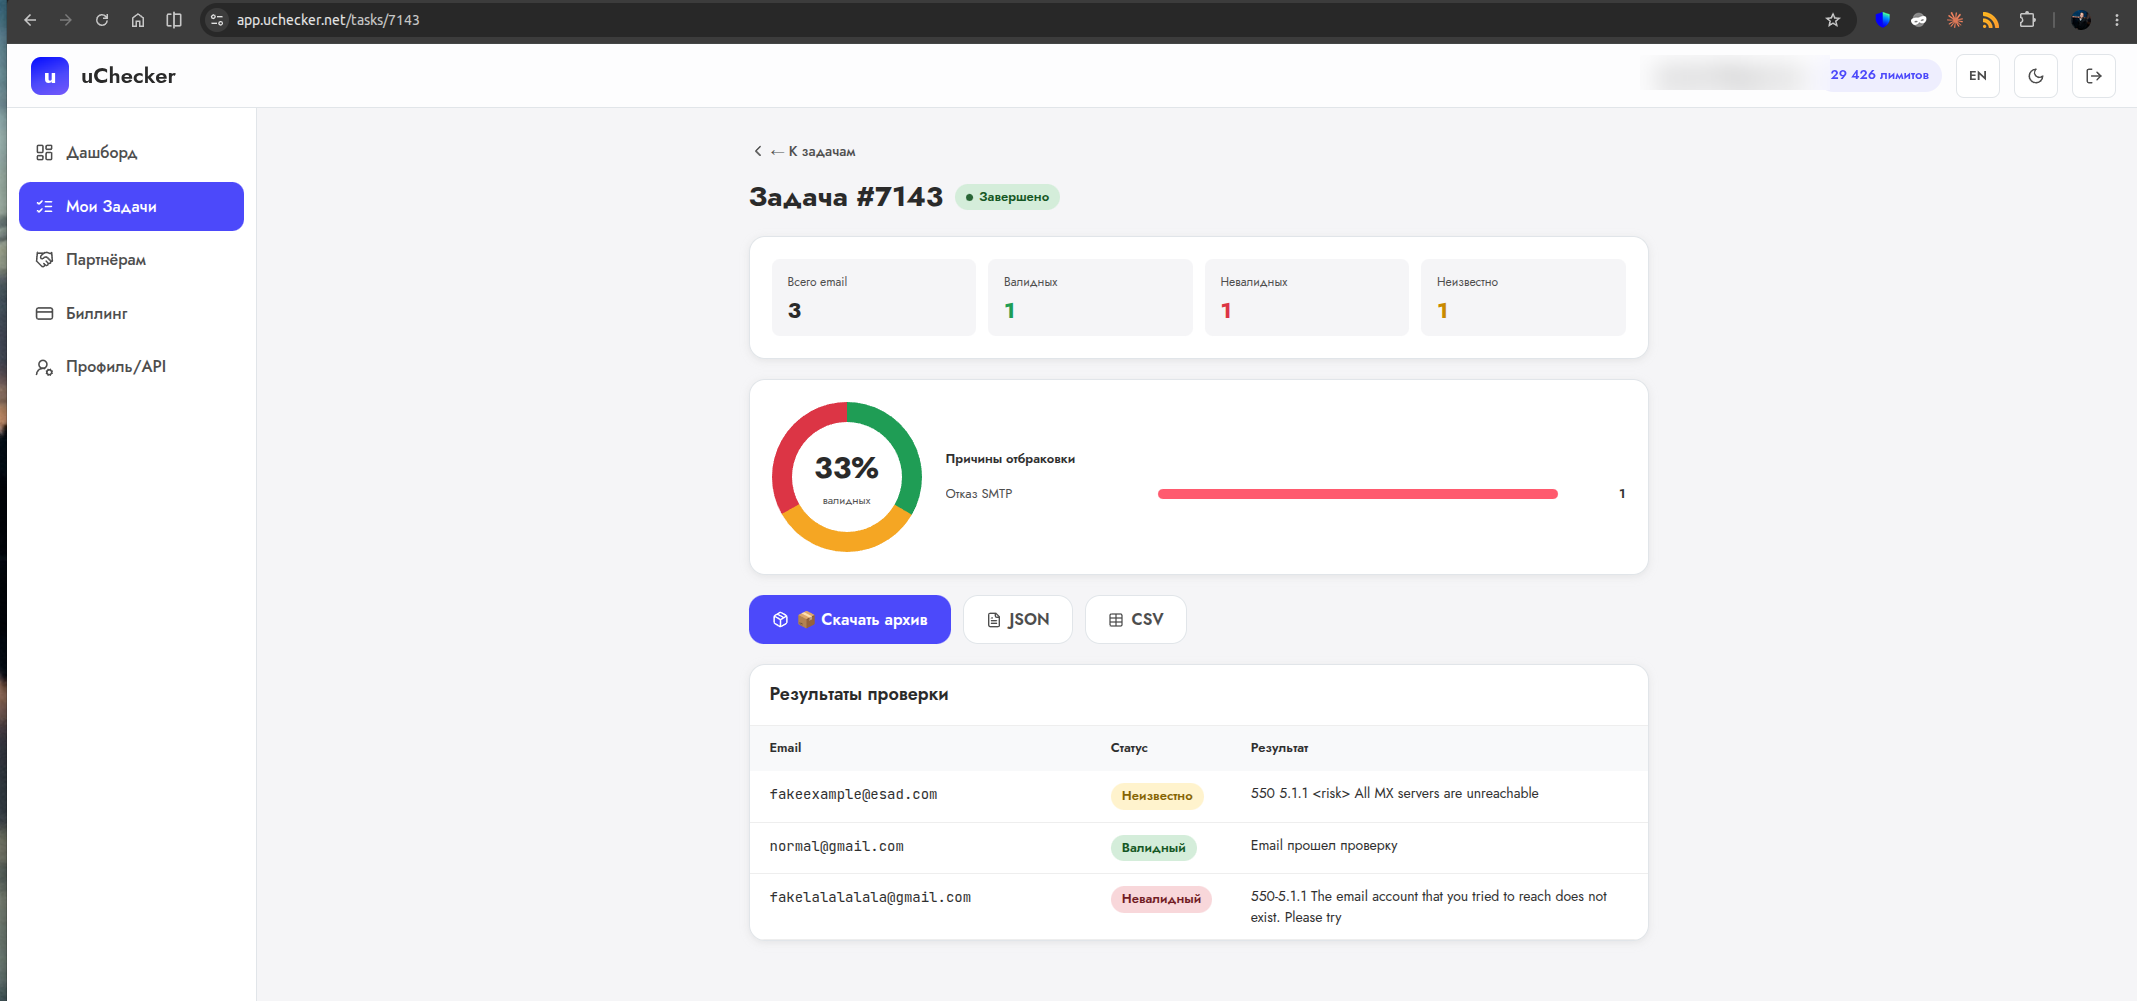Click 'All MX servers are unreachable' result
Viewport: 2137px width, 1001px height.
pyautogui.click(x=1395, y=794)
